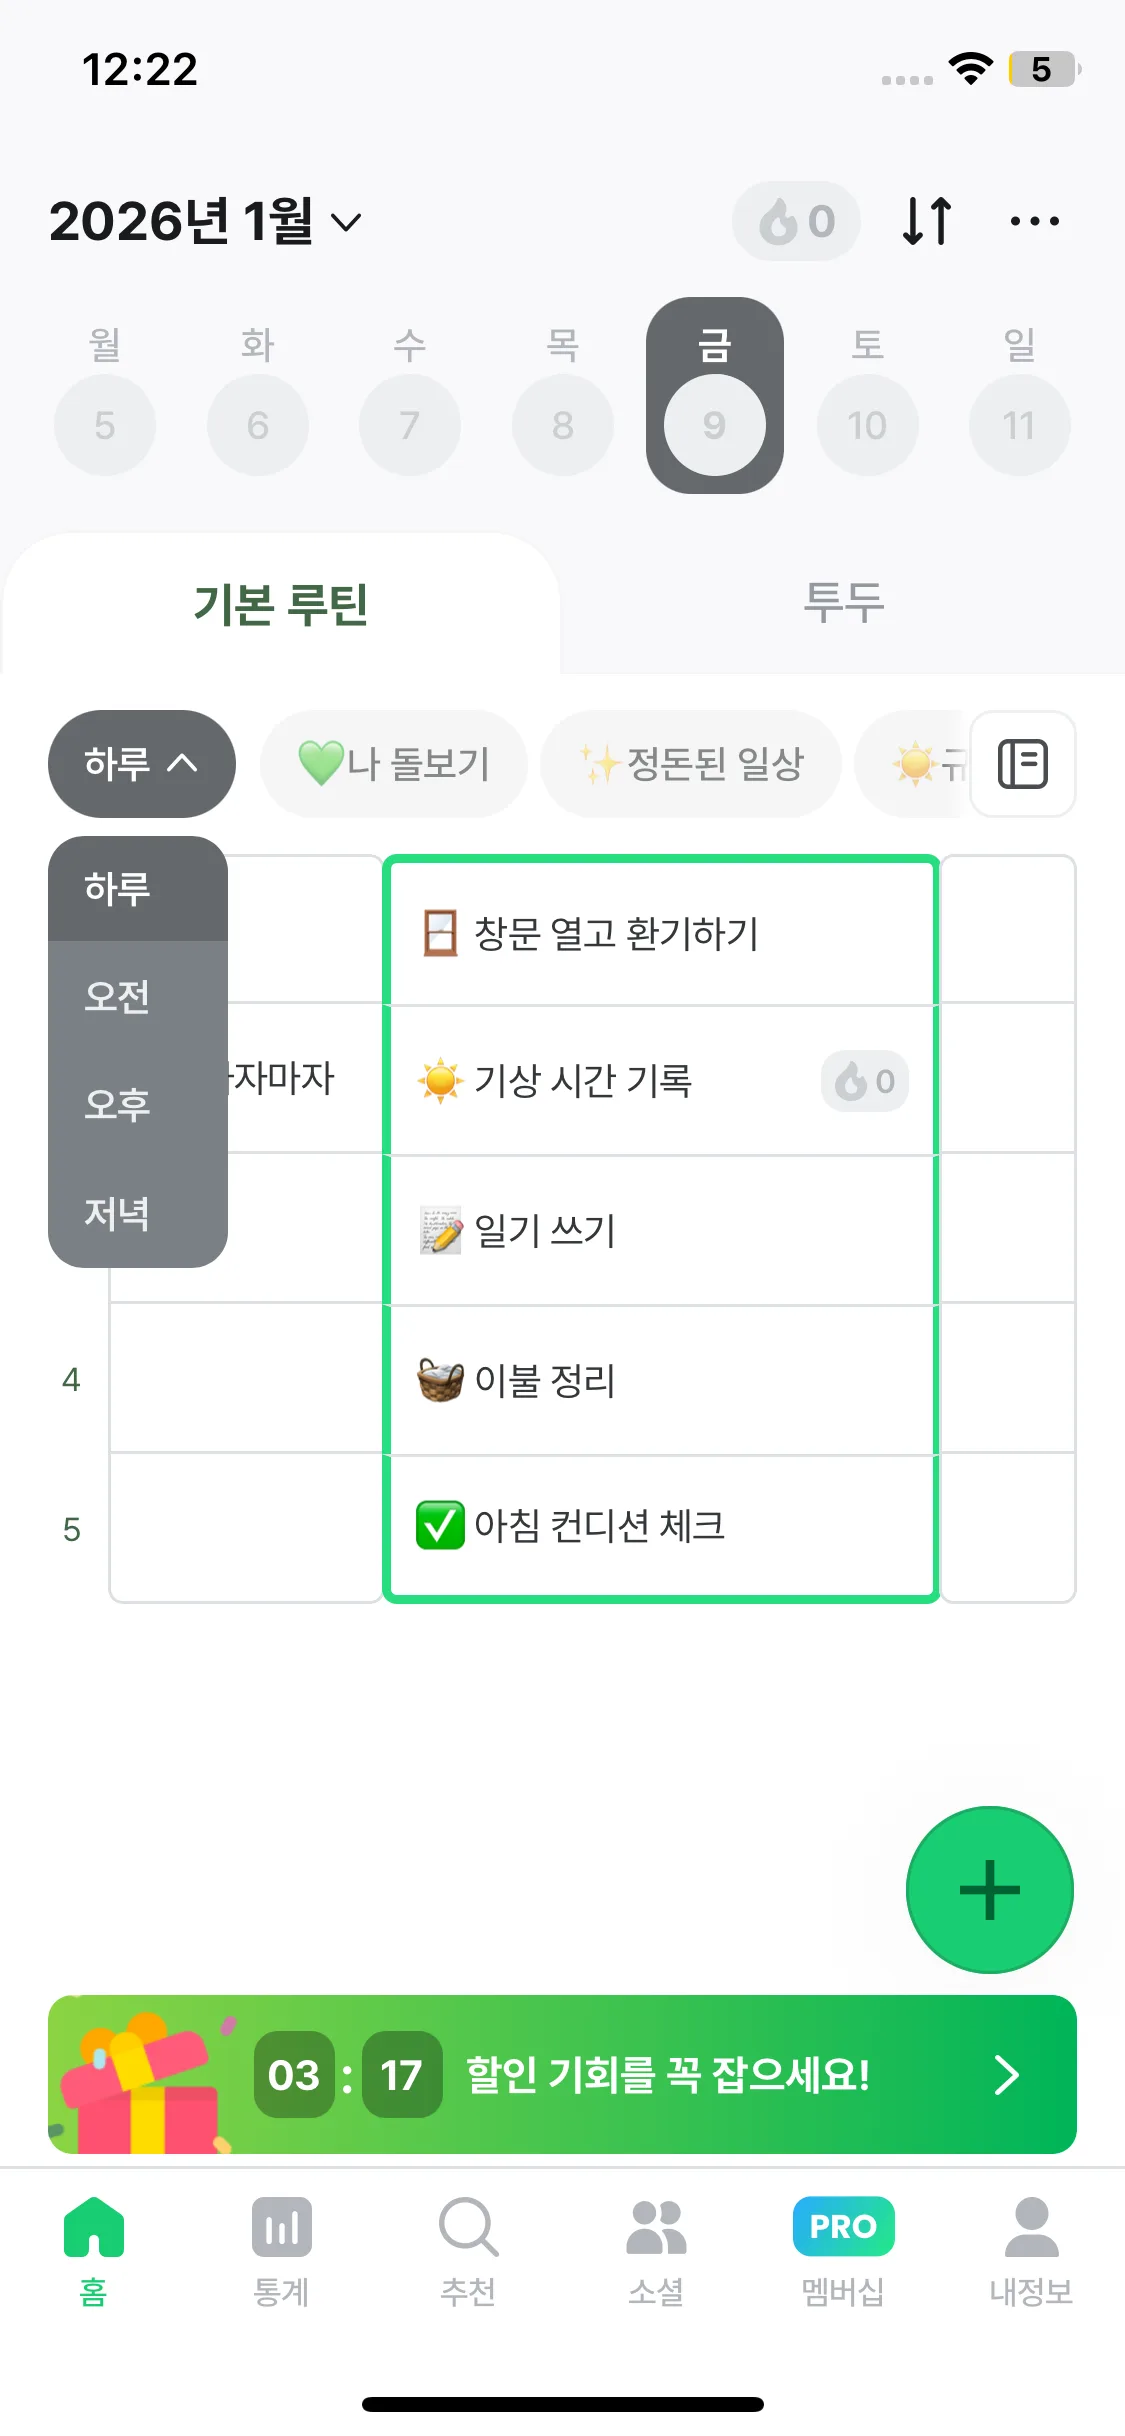Select Saturday the 10th in calendar

coord(867,425)
